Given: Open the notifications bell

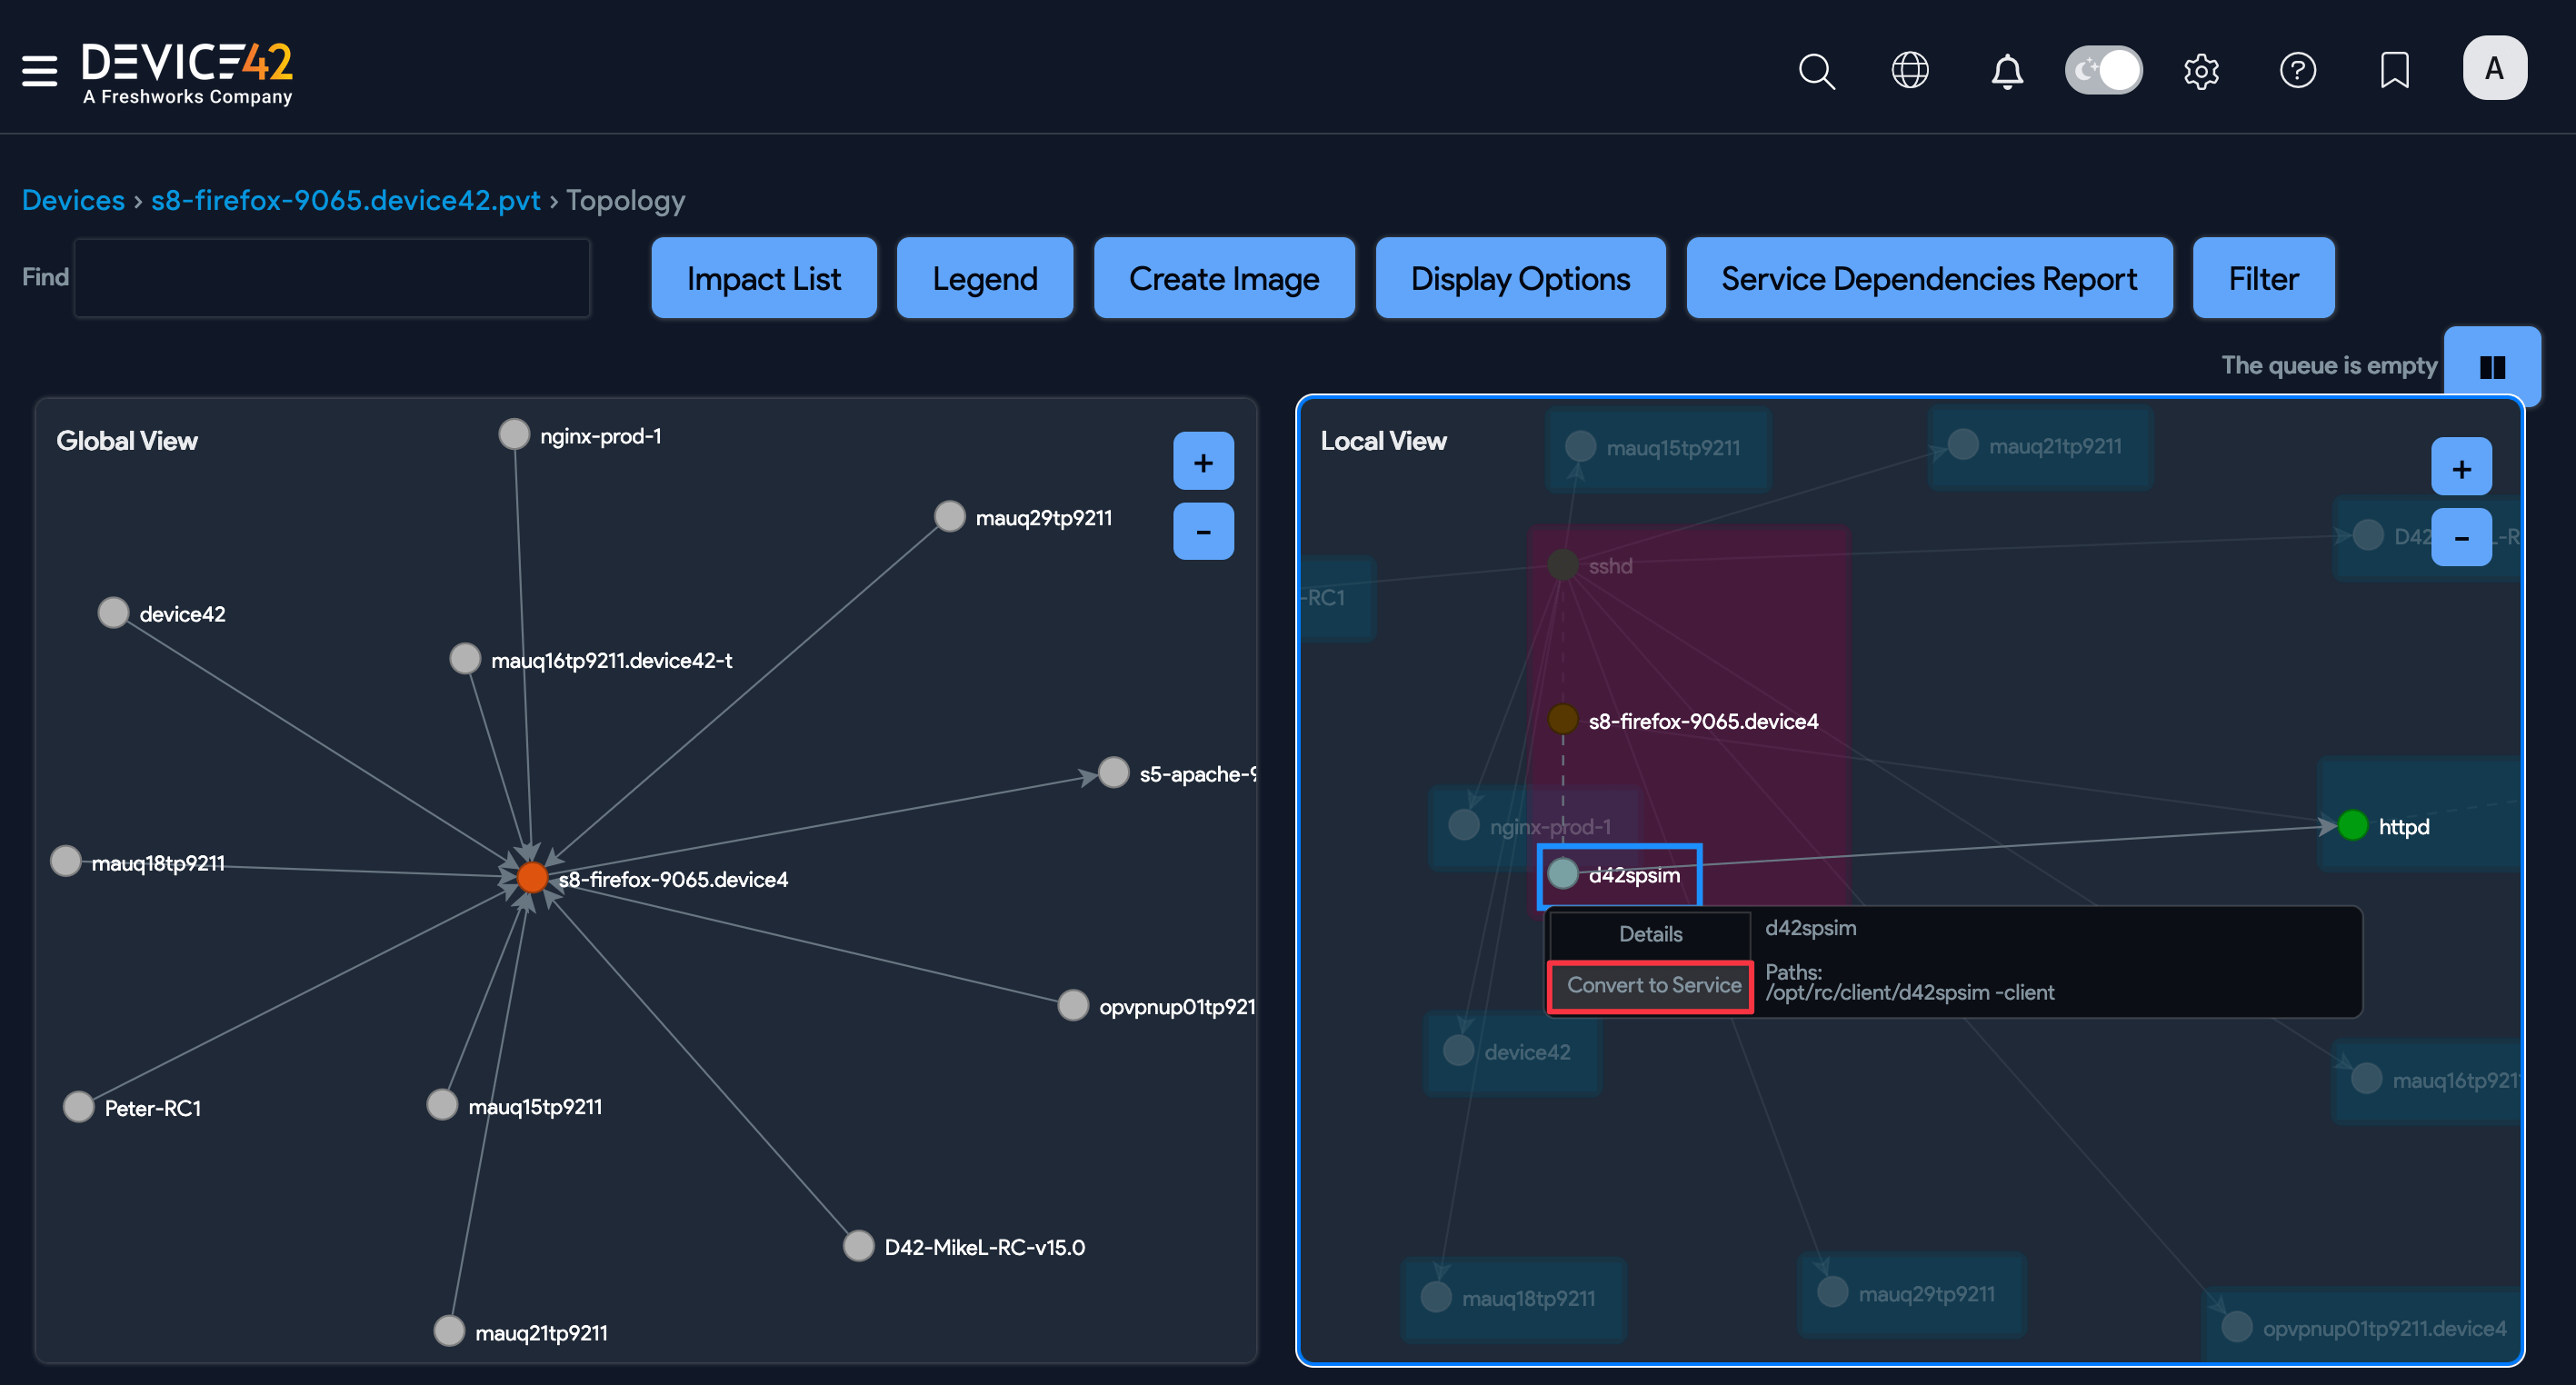Looking at the screenshot, I should coord(2007,71).
